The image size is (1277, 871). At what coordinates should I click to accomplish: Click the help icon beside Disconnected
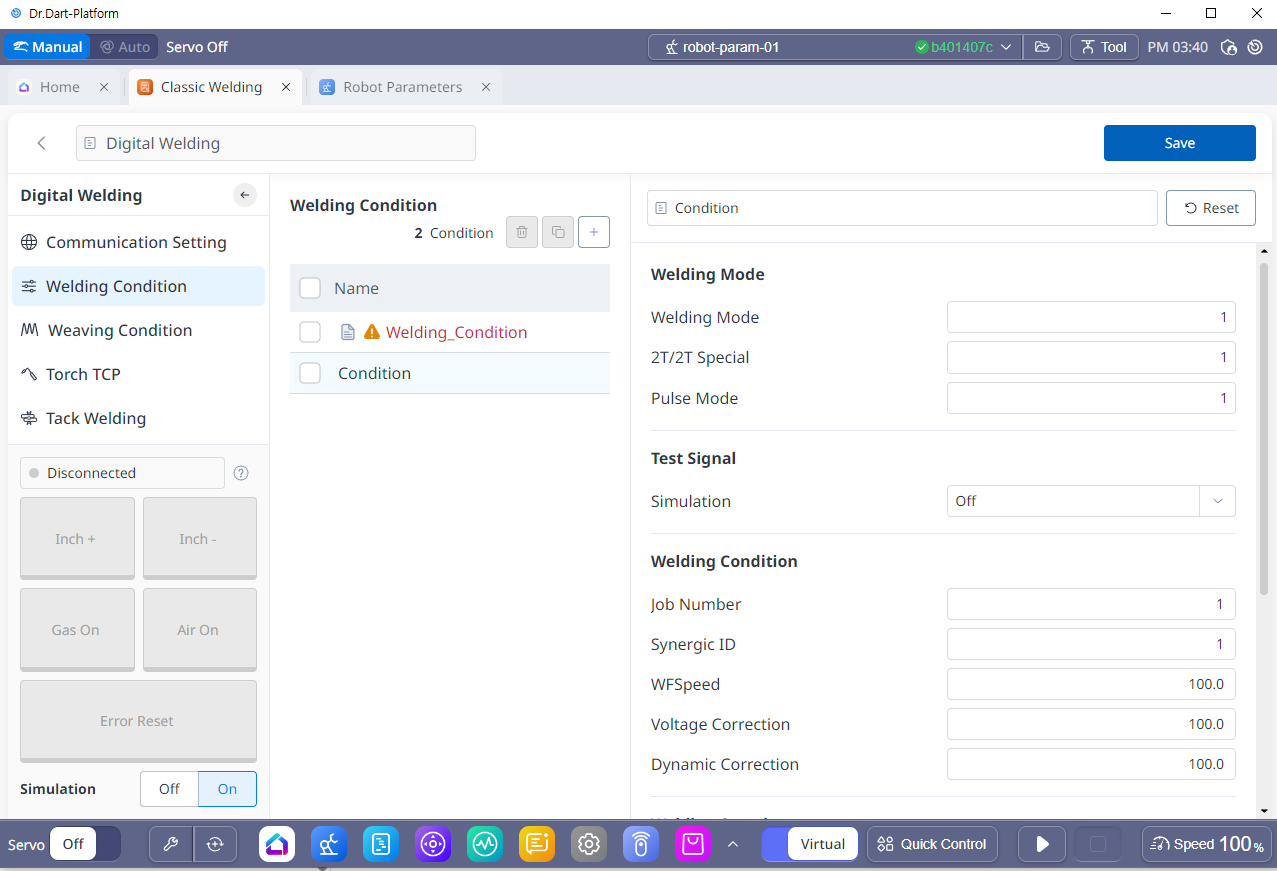pos(241,473)
